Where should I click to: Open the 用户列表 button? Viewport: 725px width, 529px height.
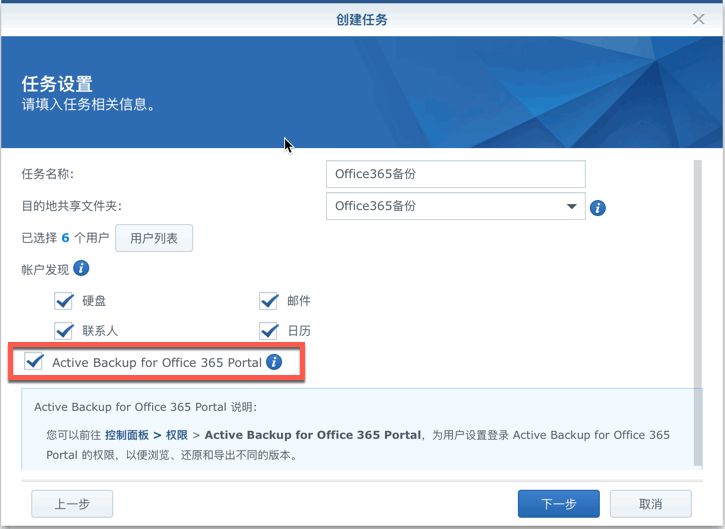pos(154,238)
